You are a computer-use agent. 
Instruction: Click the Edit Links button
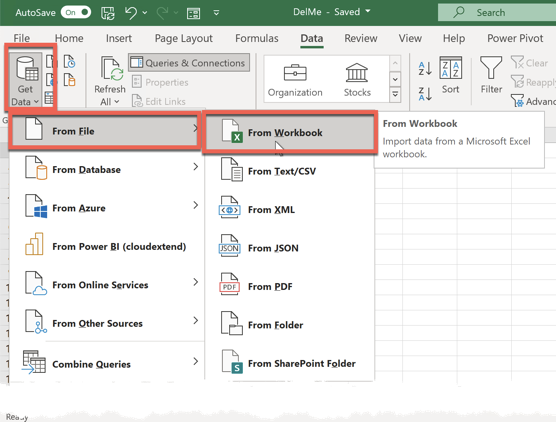pyautogui.click(x=159, y=101)
